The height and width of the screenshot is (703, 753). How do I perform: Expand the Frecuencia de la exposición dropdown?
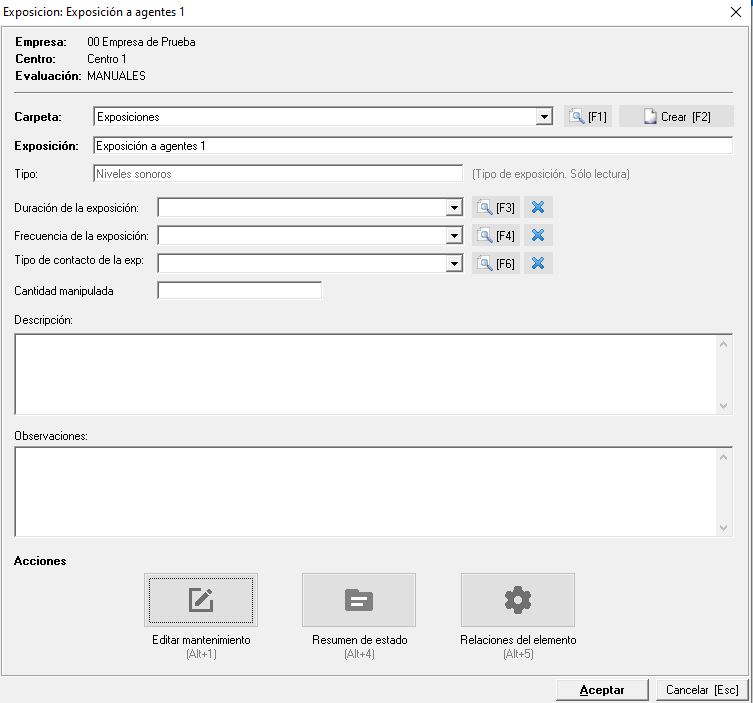click(x=454, y=236)
